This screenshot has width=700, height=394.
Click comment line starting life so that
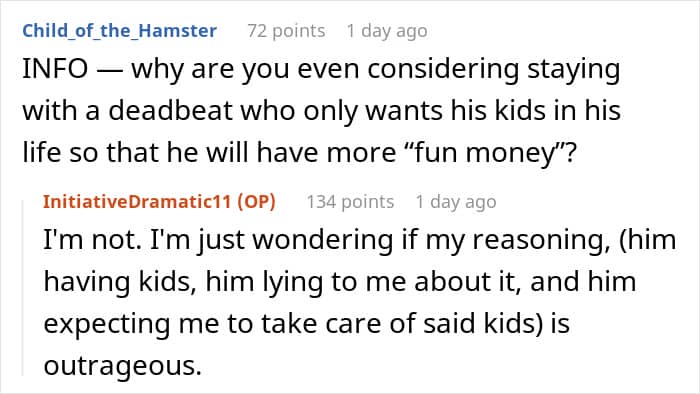[300, 153]
